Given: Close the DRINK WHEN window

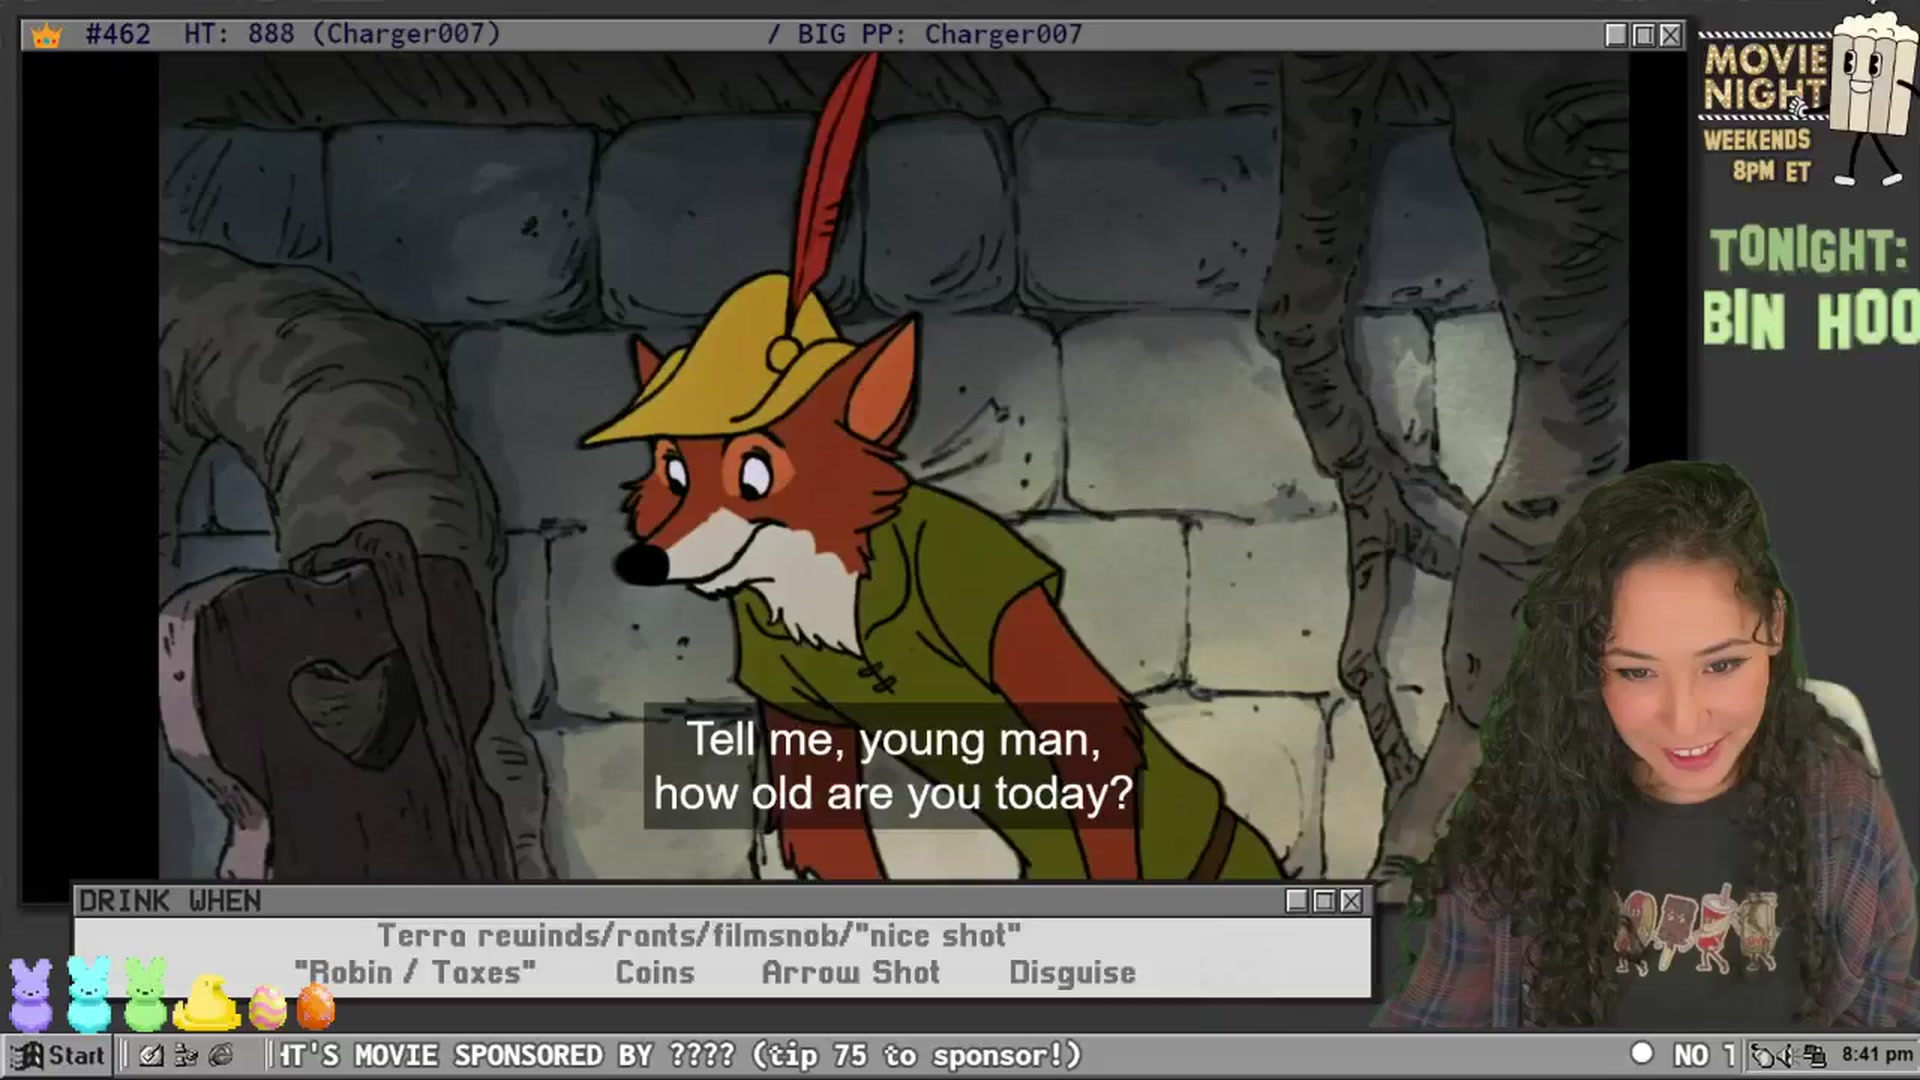Looking at the screenshot, I should click(x=1351, y=901).
